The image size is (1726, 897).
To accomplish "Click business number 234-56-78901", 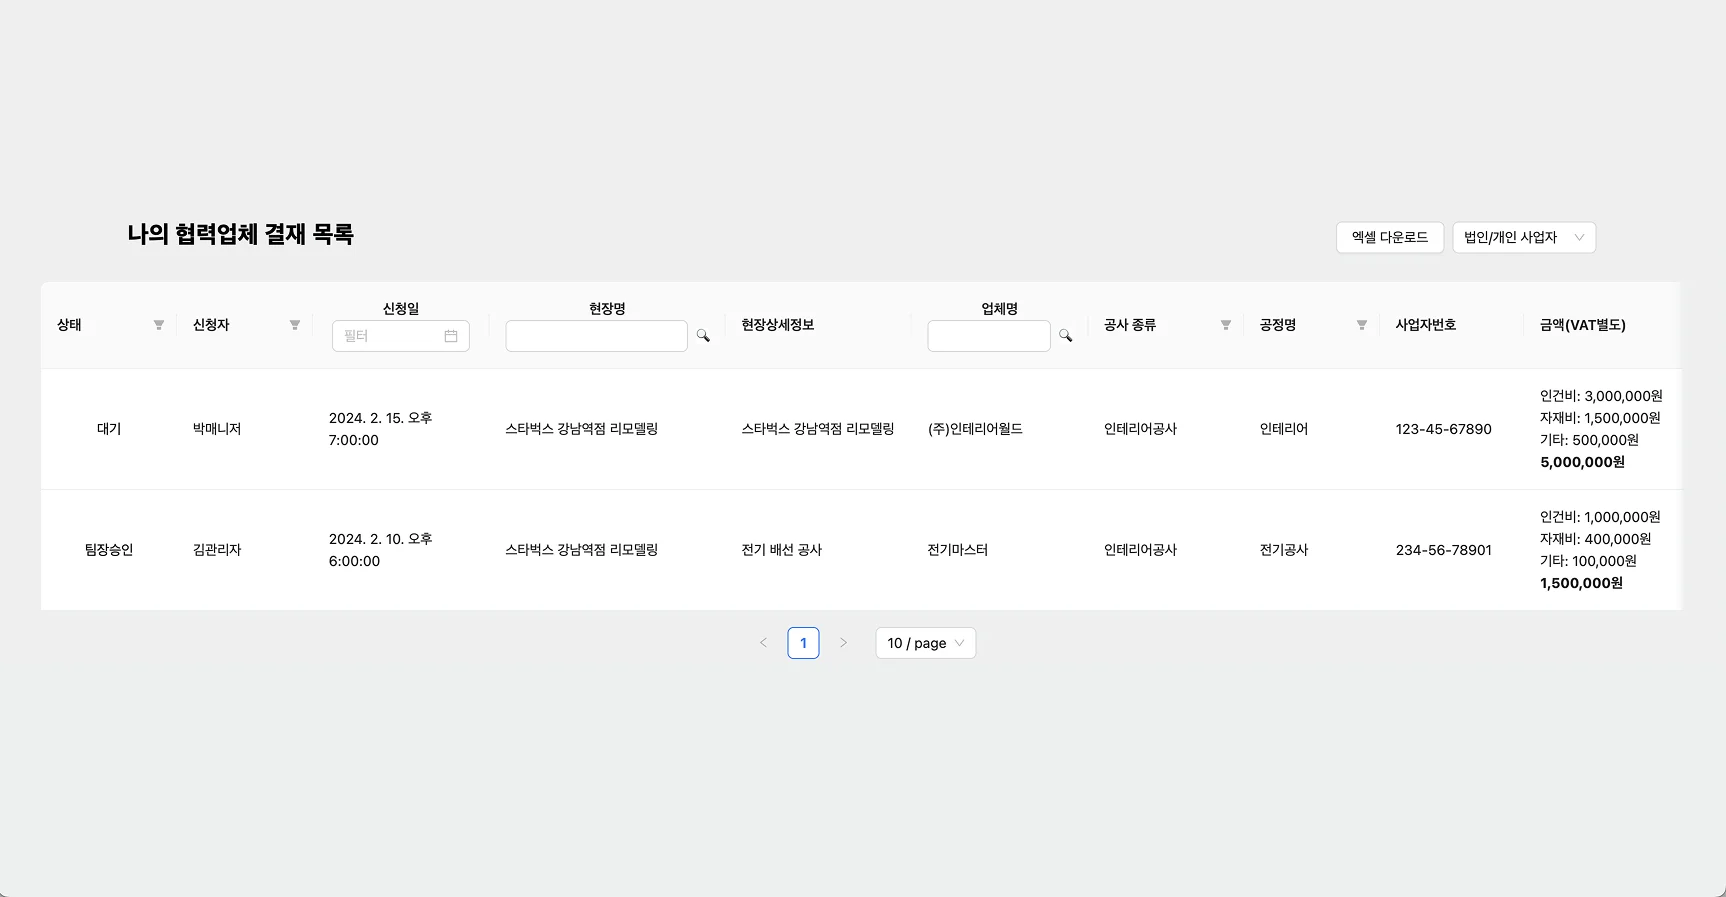I will point(1444,550).
